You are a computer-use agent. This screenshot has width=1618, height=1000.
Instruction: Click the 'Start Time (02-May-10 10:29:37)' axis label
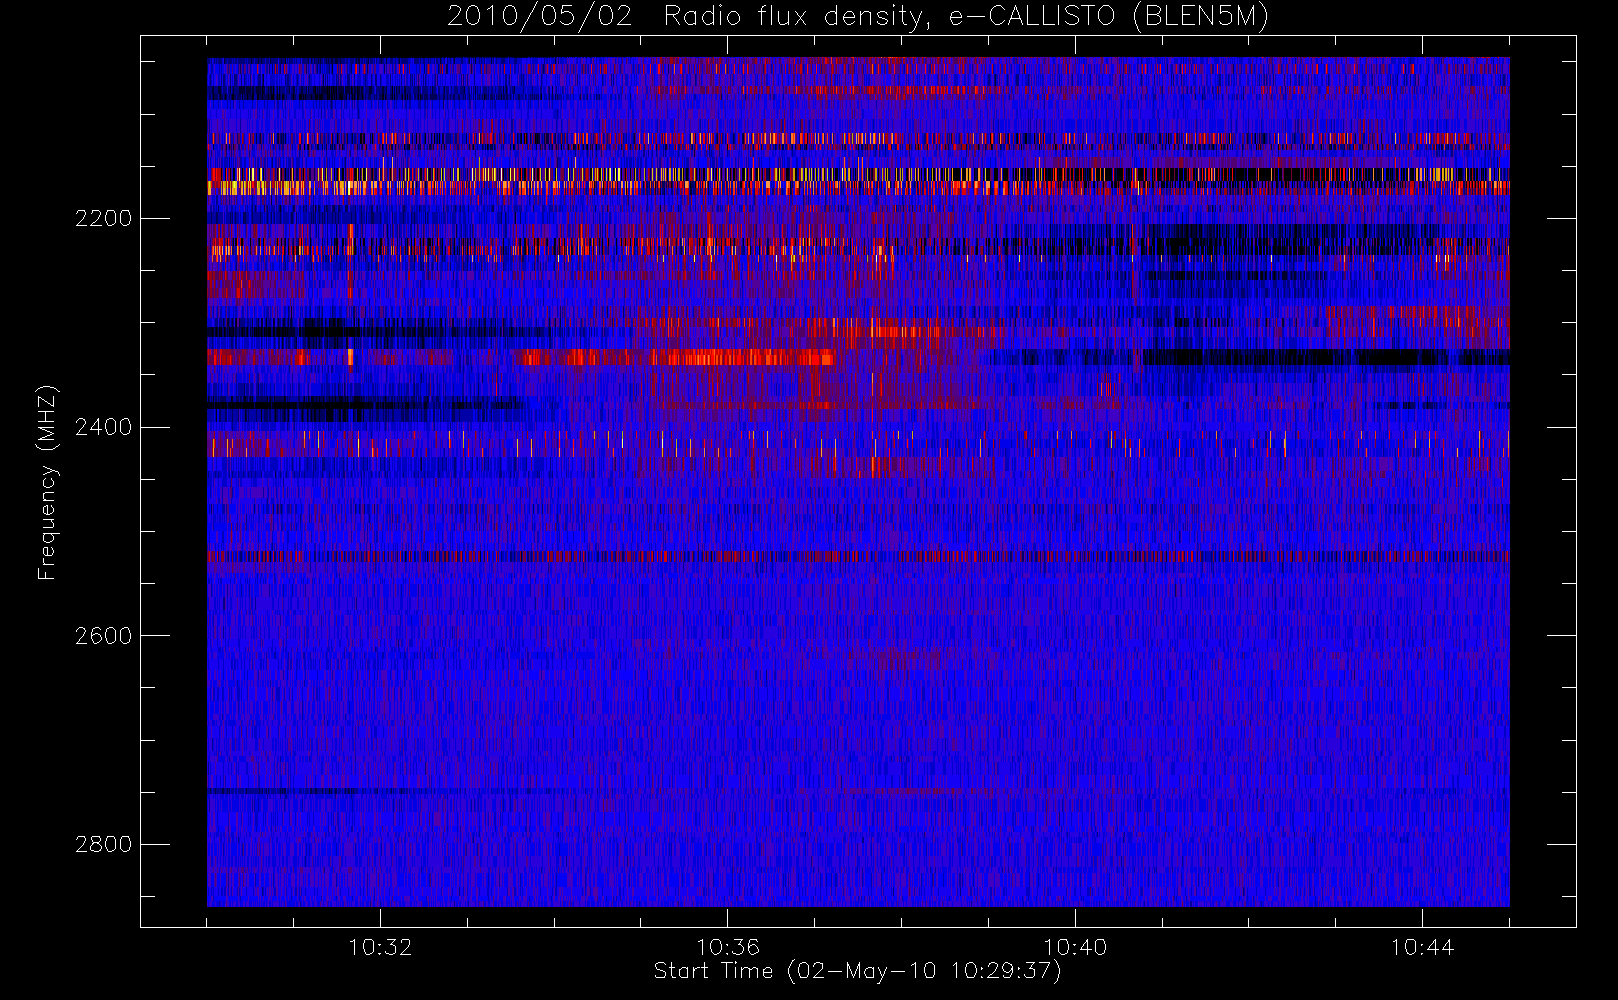pyautogui.click(x=857, y=971)
